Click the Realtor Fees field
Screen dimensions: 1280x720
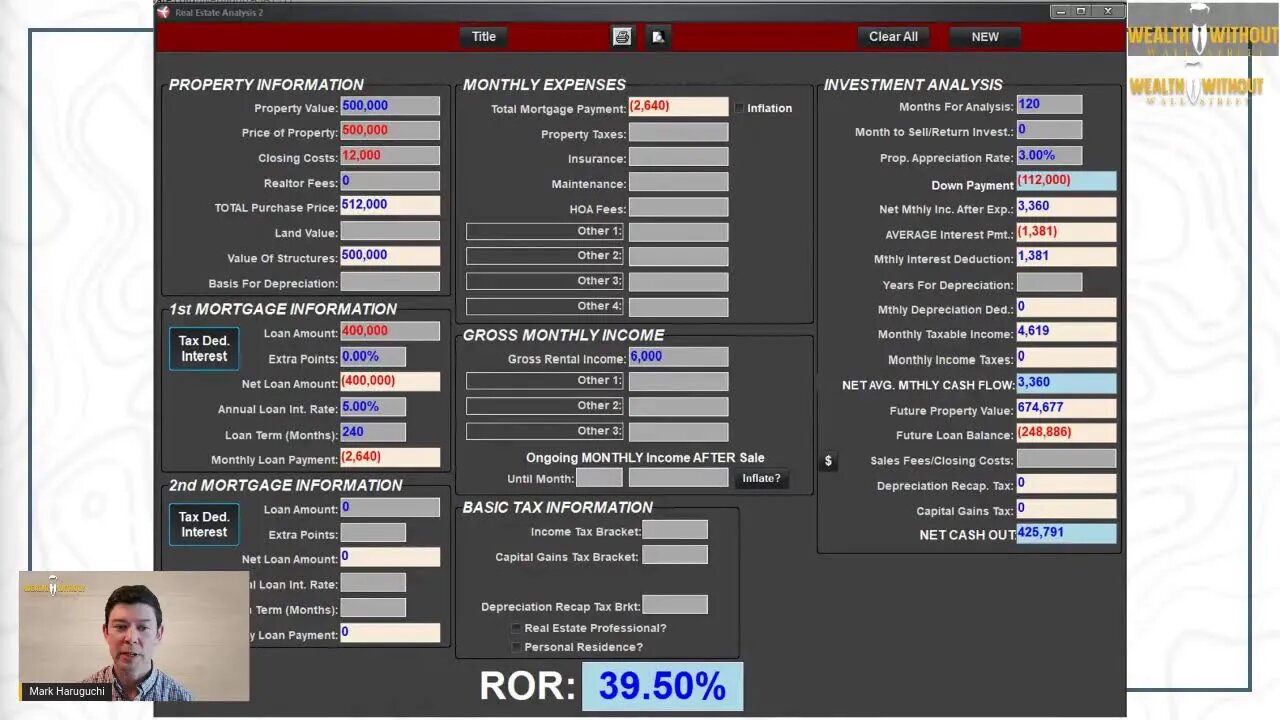click(x=390, y=181)
